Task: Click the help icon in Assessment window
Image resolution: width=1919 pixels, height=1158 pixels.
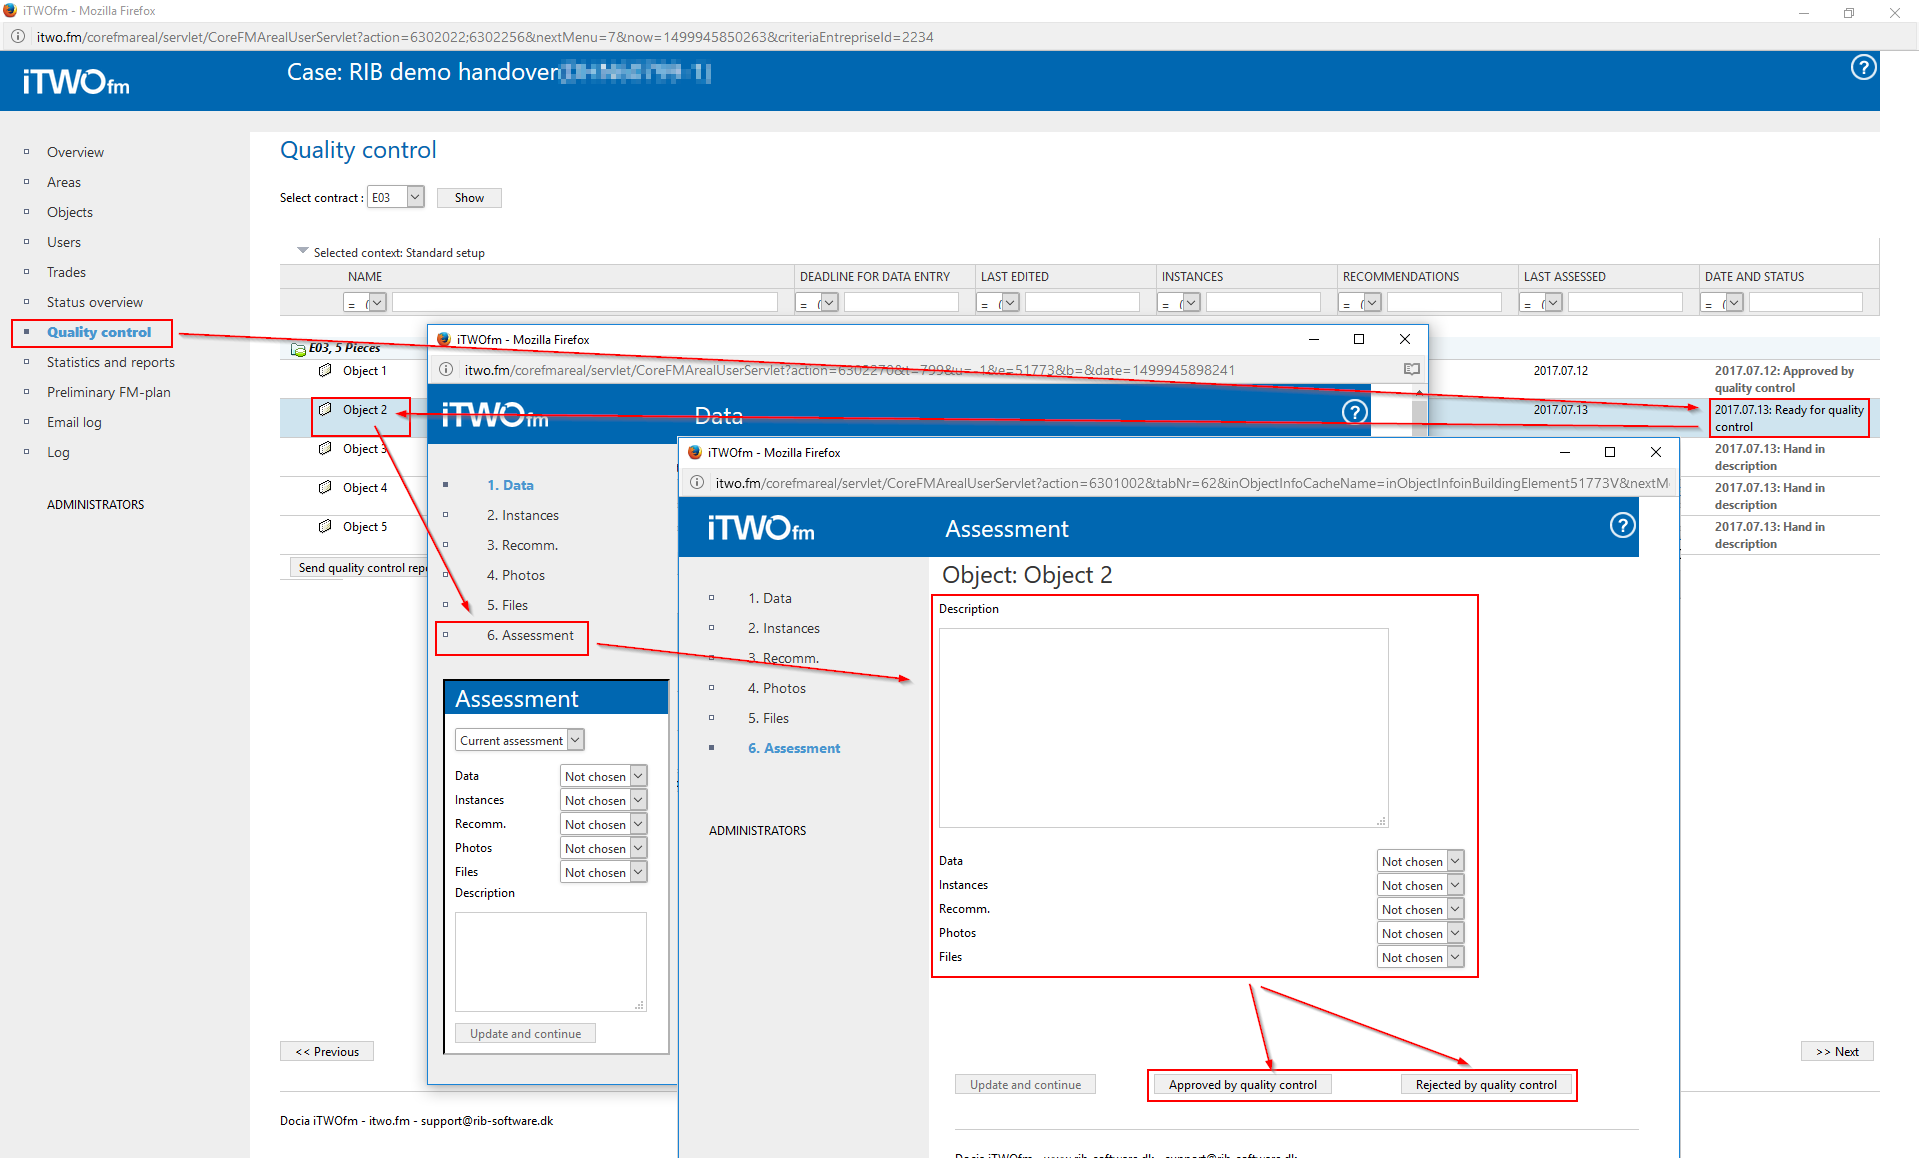Action: (1622, 526)
